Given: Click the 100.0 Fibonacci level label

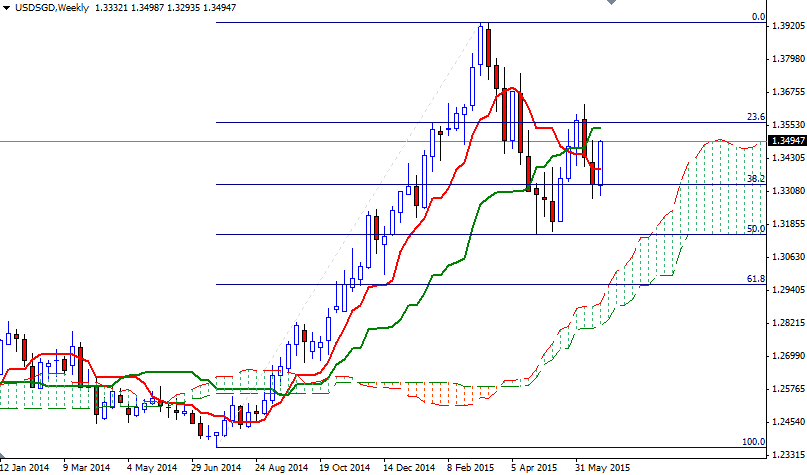Looking at the screenshot, I should pos(753,442).
